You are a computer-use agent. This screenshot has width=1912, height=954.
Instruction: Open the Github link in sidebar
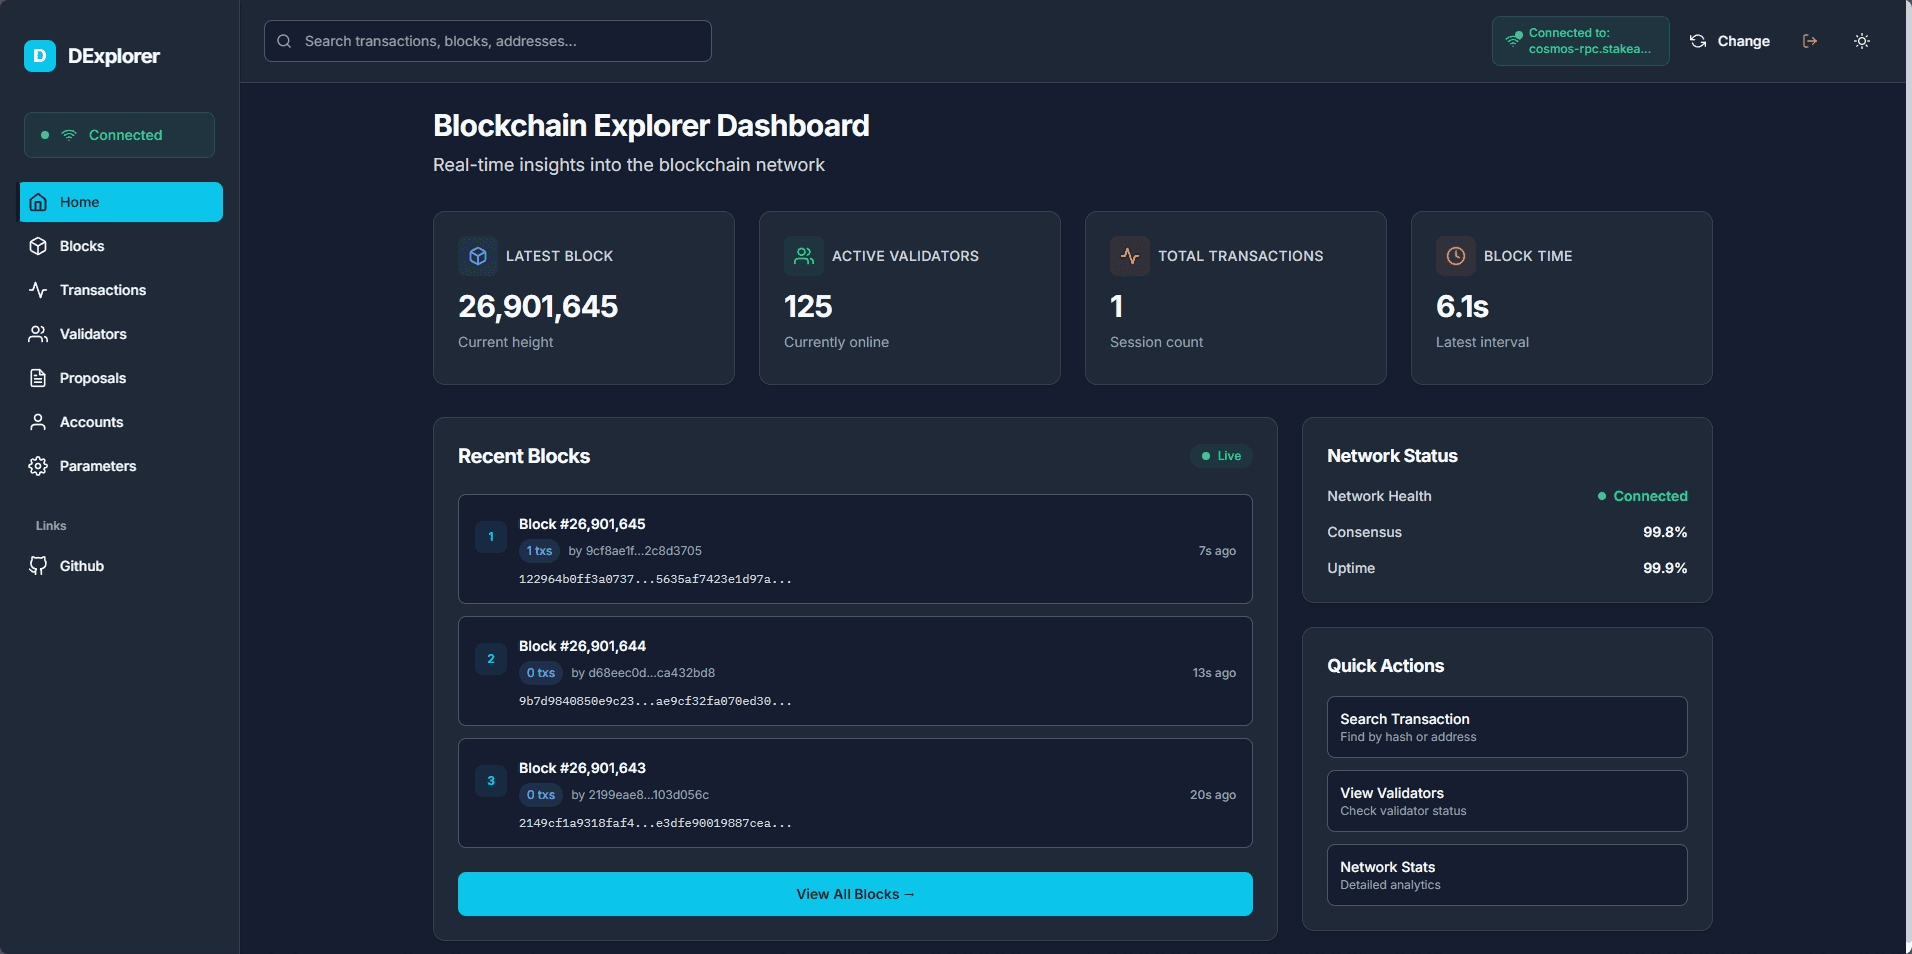81,566
